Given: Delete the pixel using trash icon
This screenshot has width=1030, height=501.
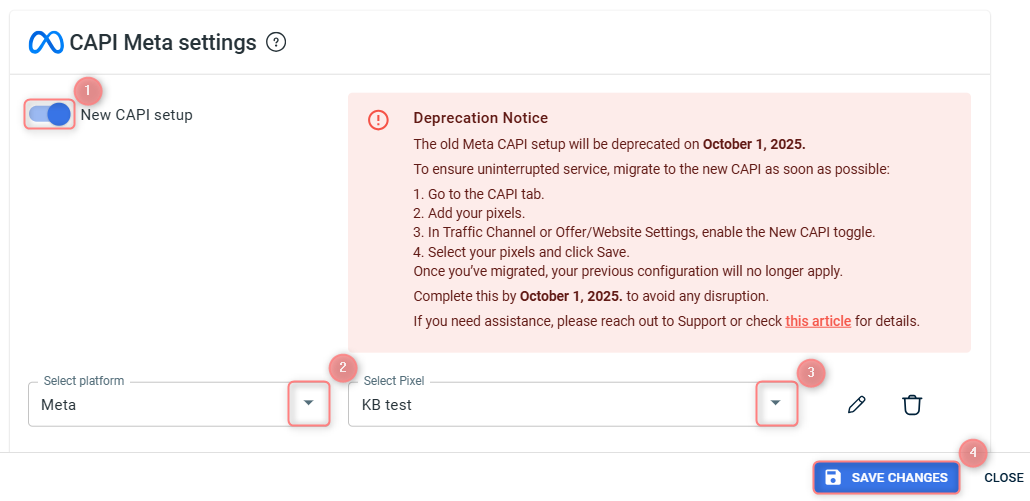Looking at the screenshot, I should [912, 404].
